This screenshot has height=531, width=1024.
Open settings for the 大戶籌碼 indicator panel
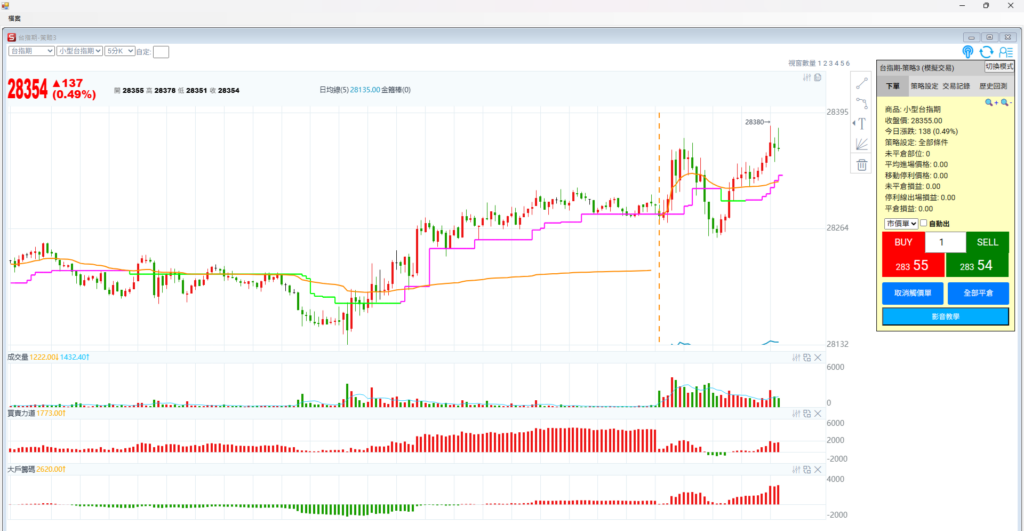[796, 469]
